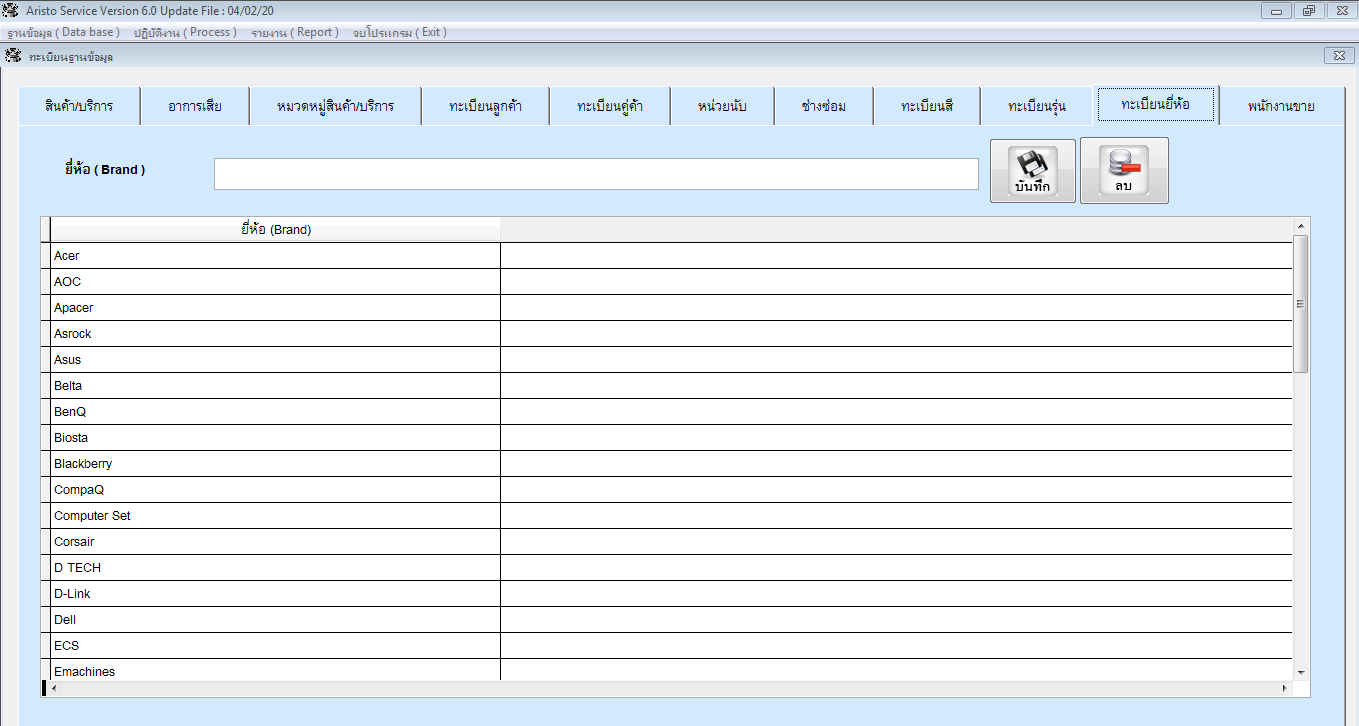Viewport: 1359px width, 726px height.
Task: Click the ทะเบียนฐานข้อมูล inner window icon
Action: point(13,56)
